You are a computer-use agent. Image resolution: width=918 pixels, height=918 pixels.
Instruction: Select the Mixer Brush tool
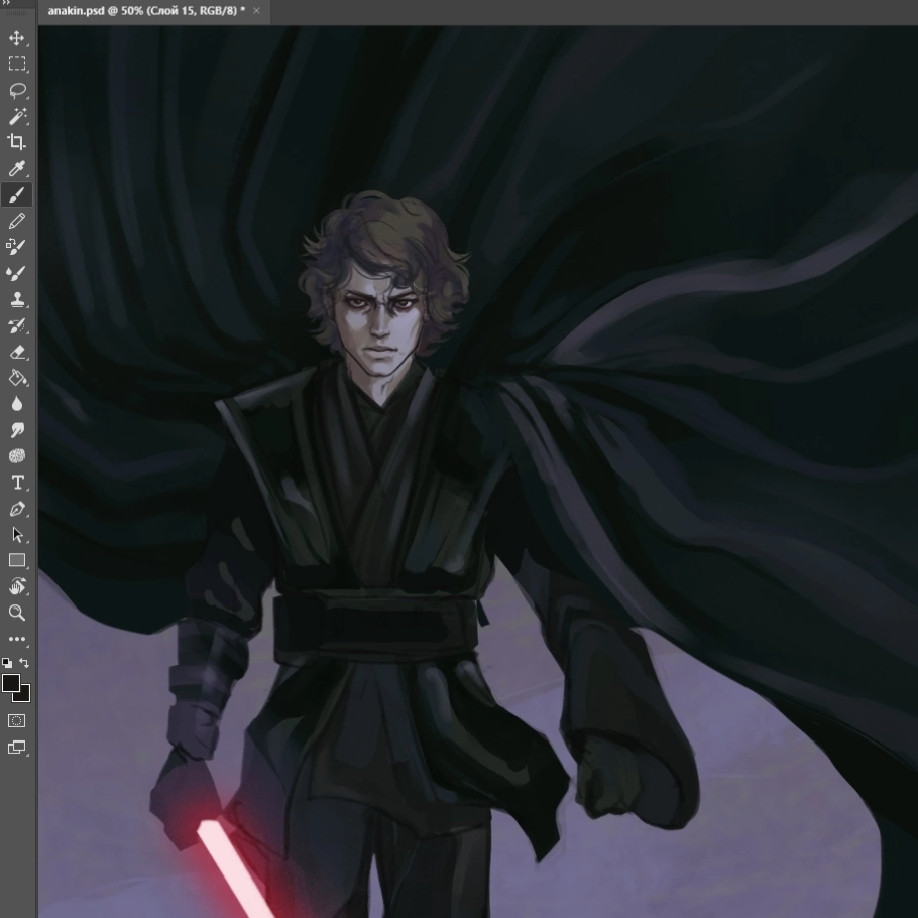[16, 273]
